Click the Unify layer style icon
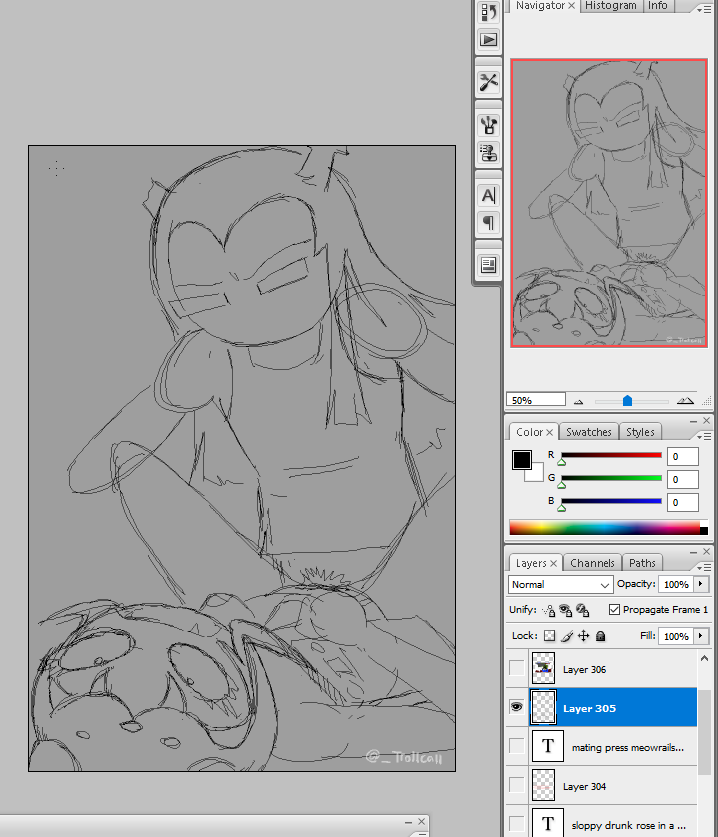This screenshot has width=718, height=837. (x=582, y=610)
